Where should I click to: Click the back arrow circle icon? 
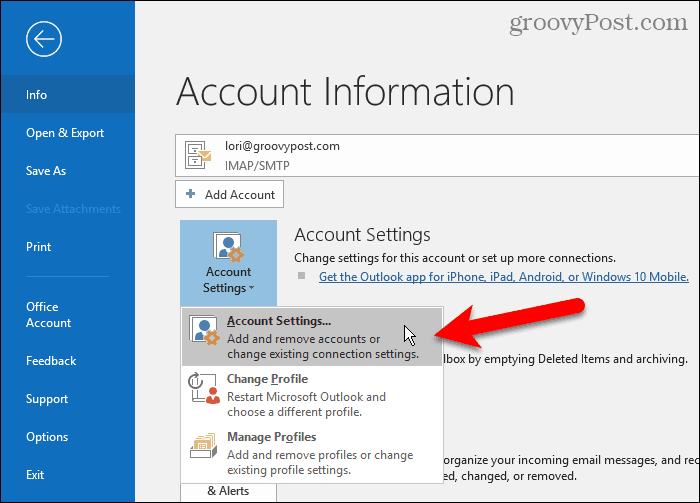pos(44,39)
